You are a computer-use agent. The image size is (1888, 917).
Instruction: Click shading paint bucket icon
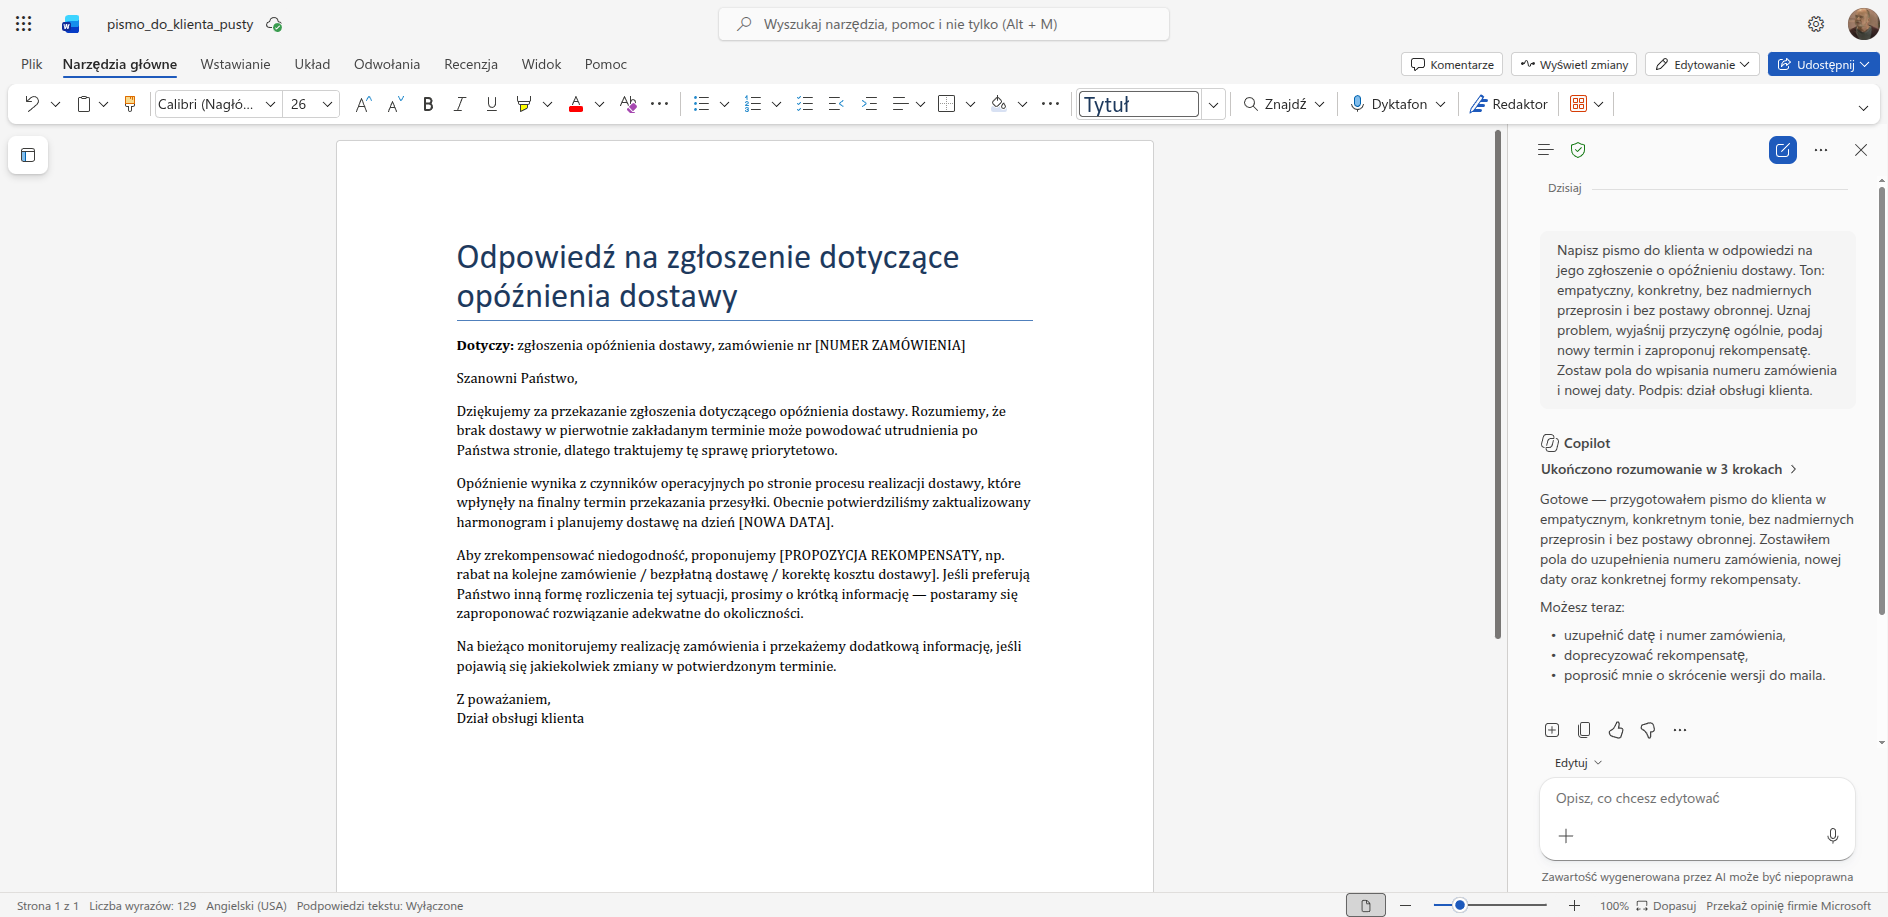pos(999,104)
